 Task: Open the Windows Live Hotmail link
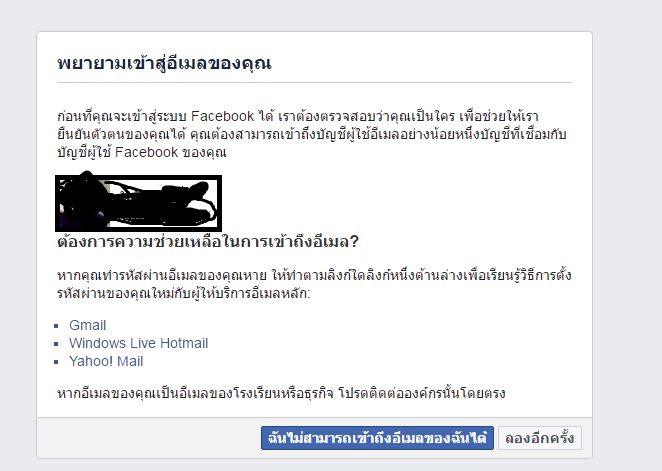(x=138, y=343)
